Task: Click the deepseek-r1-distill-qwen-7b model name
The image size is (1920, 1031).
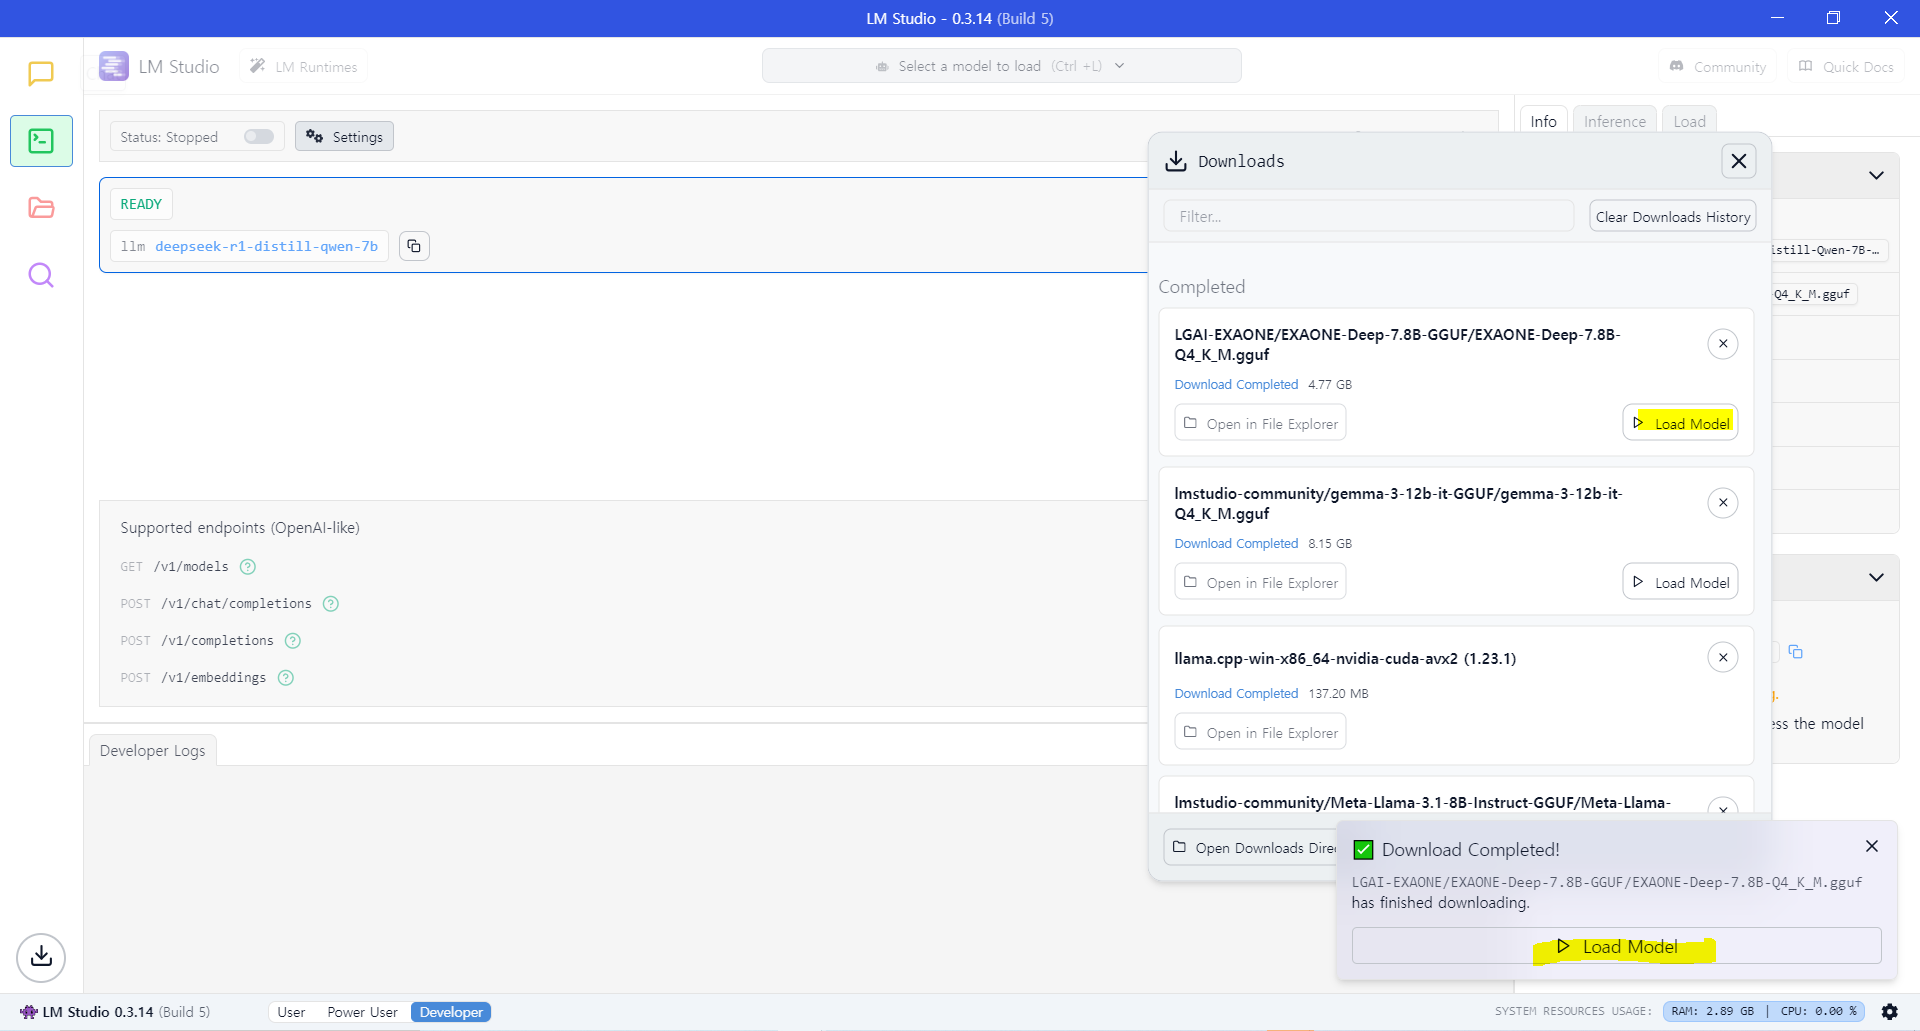Action: pyautogui.click(x=266, y=246)
